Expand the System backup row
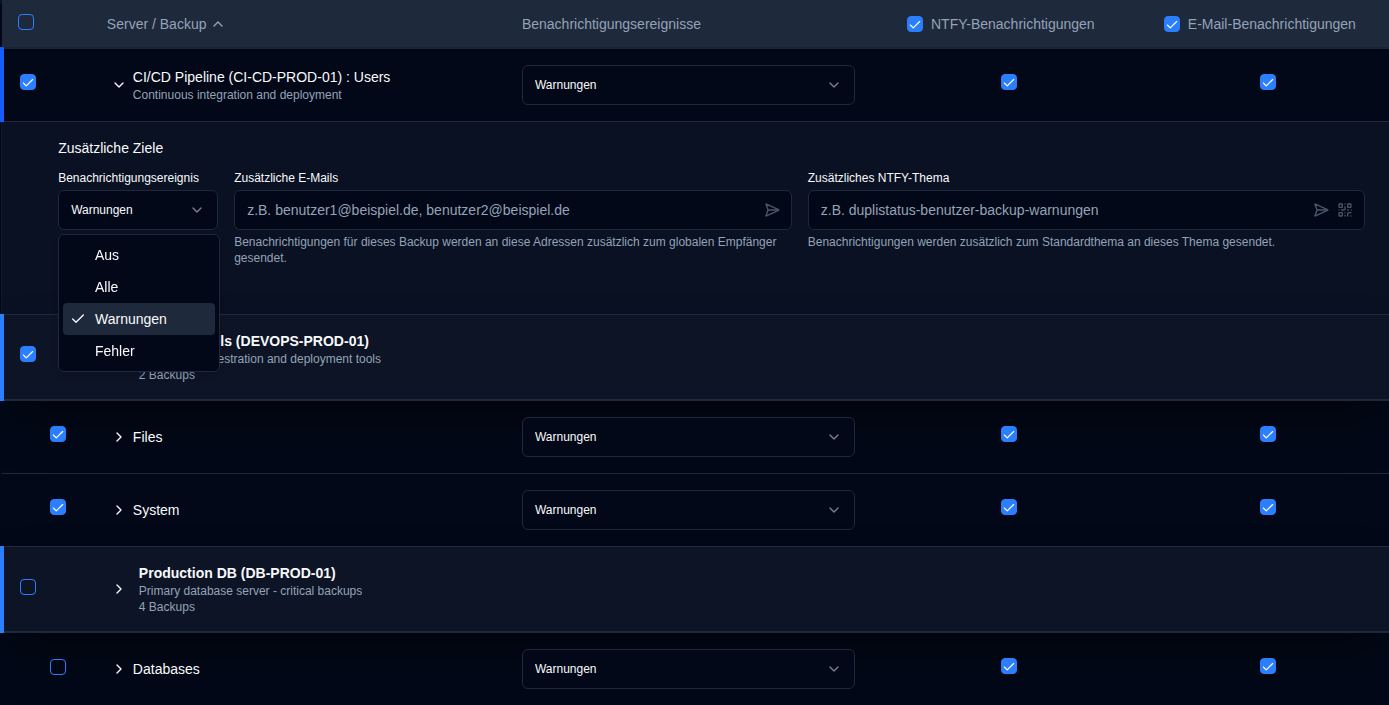1389x705 pixels. [x=118, y=510]
